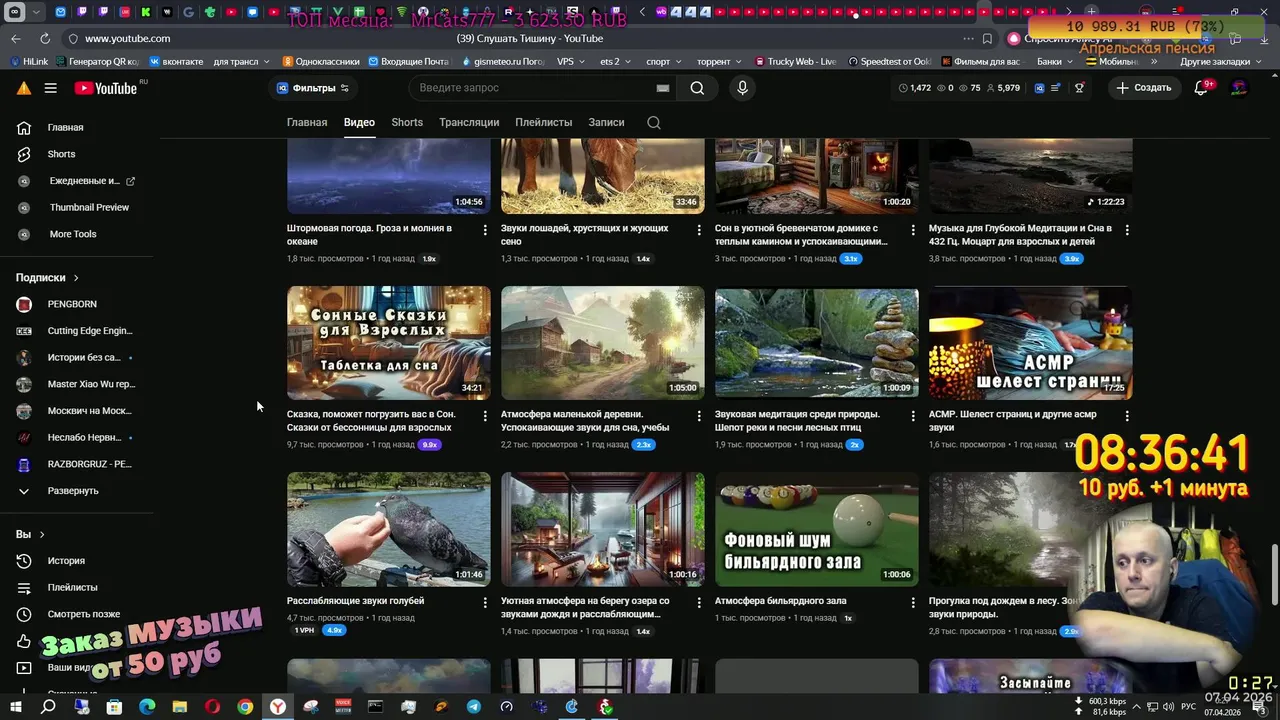Click the address bar www.youtube.com
Viewport: 1280px width, 720px height.
[x=127, y=38]
